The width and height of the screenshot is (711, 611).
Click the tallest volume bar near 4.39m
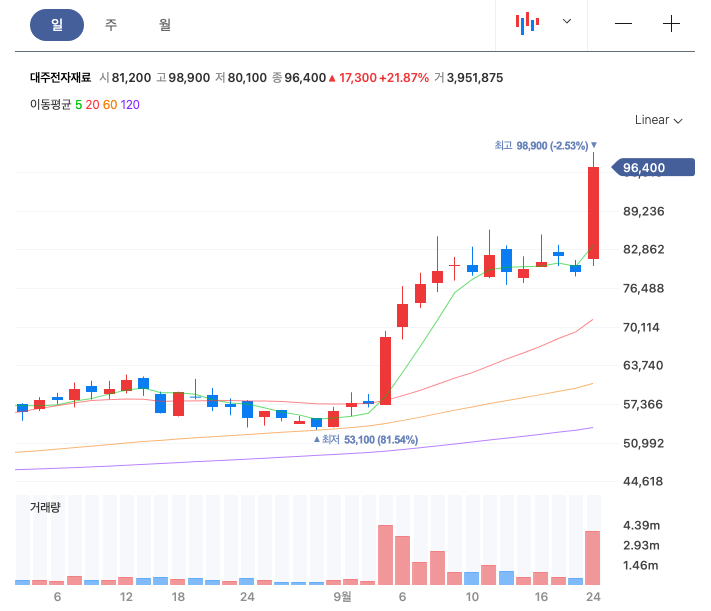pyautogui.click(x=385, y=555)
